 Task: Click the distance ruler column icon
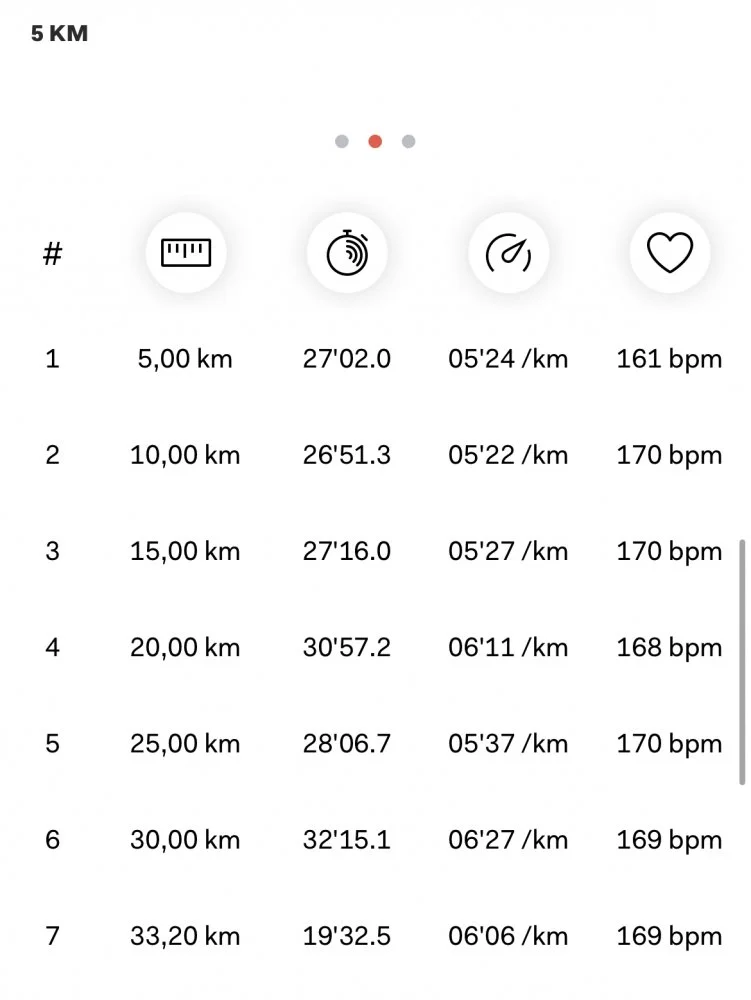point(185,253)
